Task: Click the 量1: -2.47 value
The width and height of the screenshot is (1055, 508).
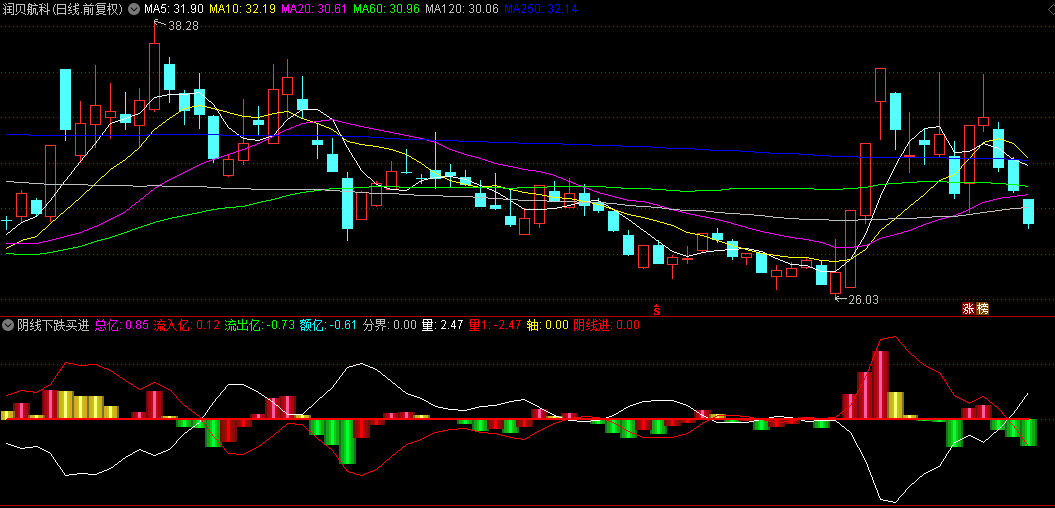Action: click(495, 326)
